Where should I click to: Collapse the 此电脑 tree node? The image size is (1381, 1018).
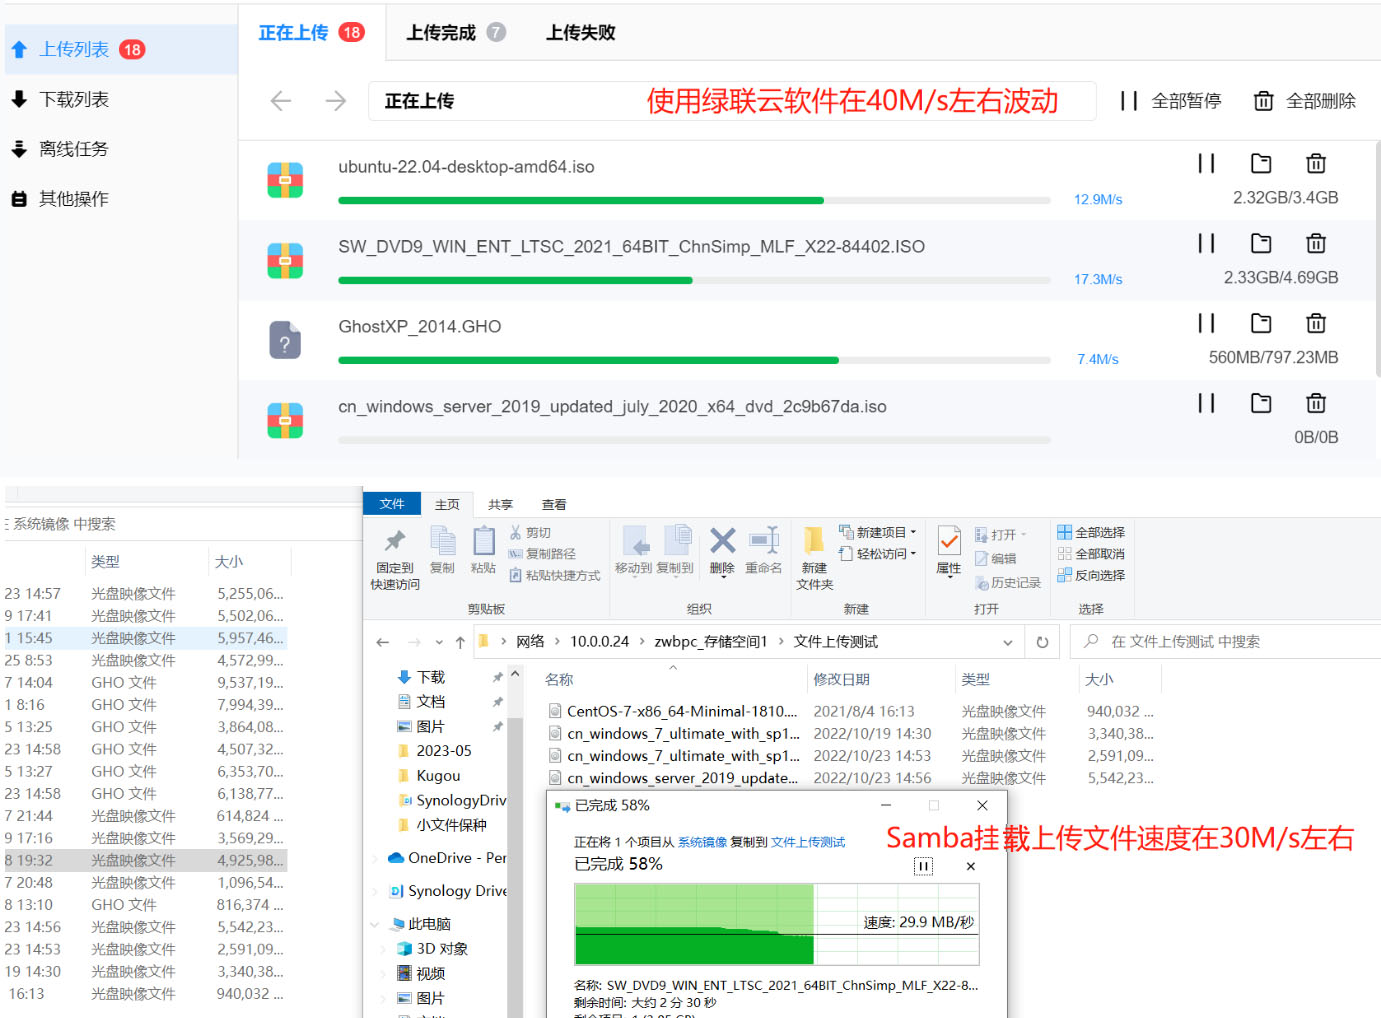[376, 924]
